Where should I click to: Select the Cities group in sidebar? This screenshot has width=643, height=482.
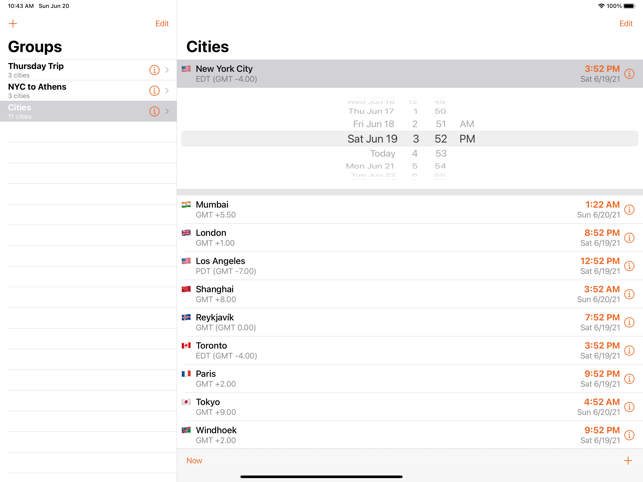pyautogui.click(x=70, y=111)
